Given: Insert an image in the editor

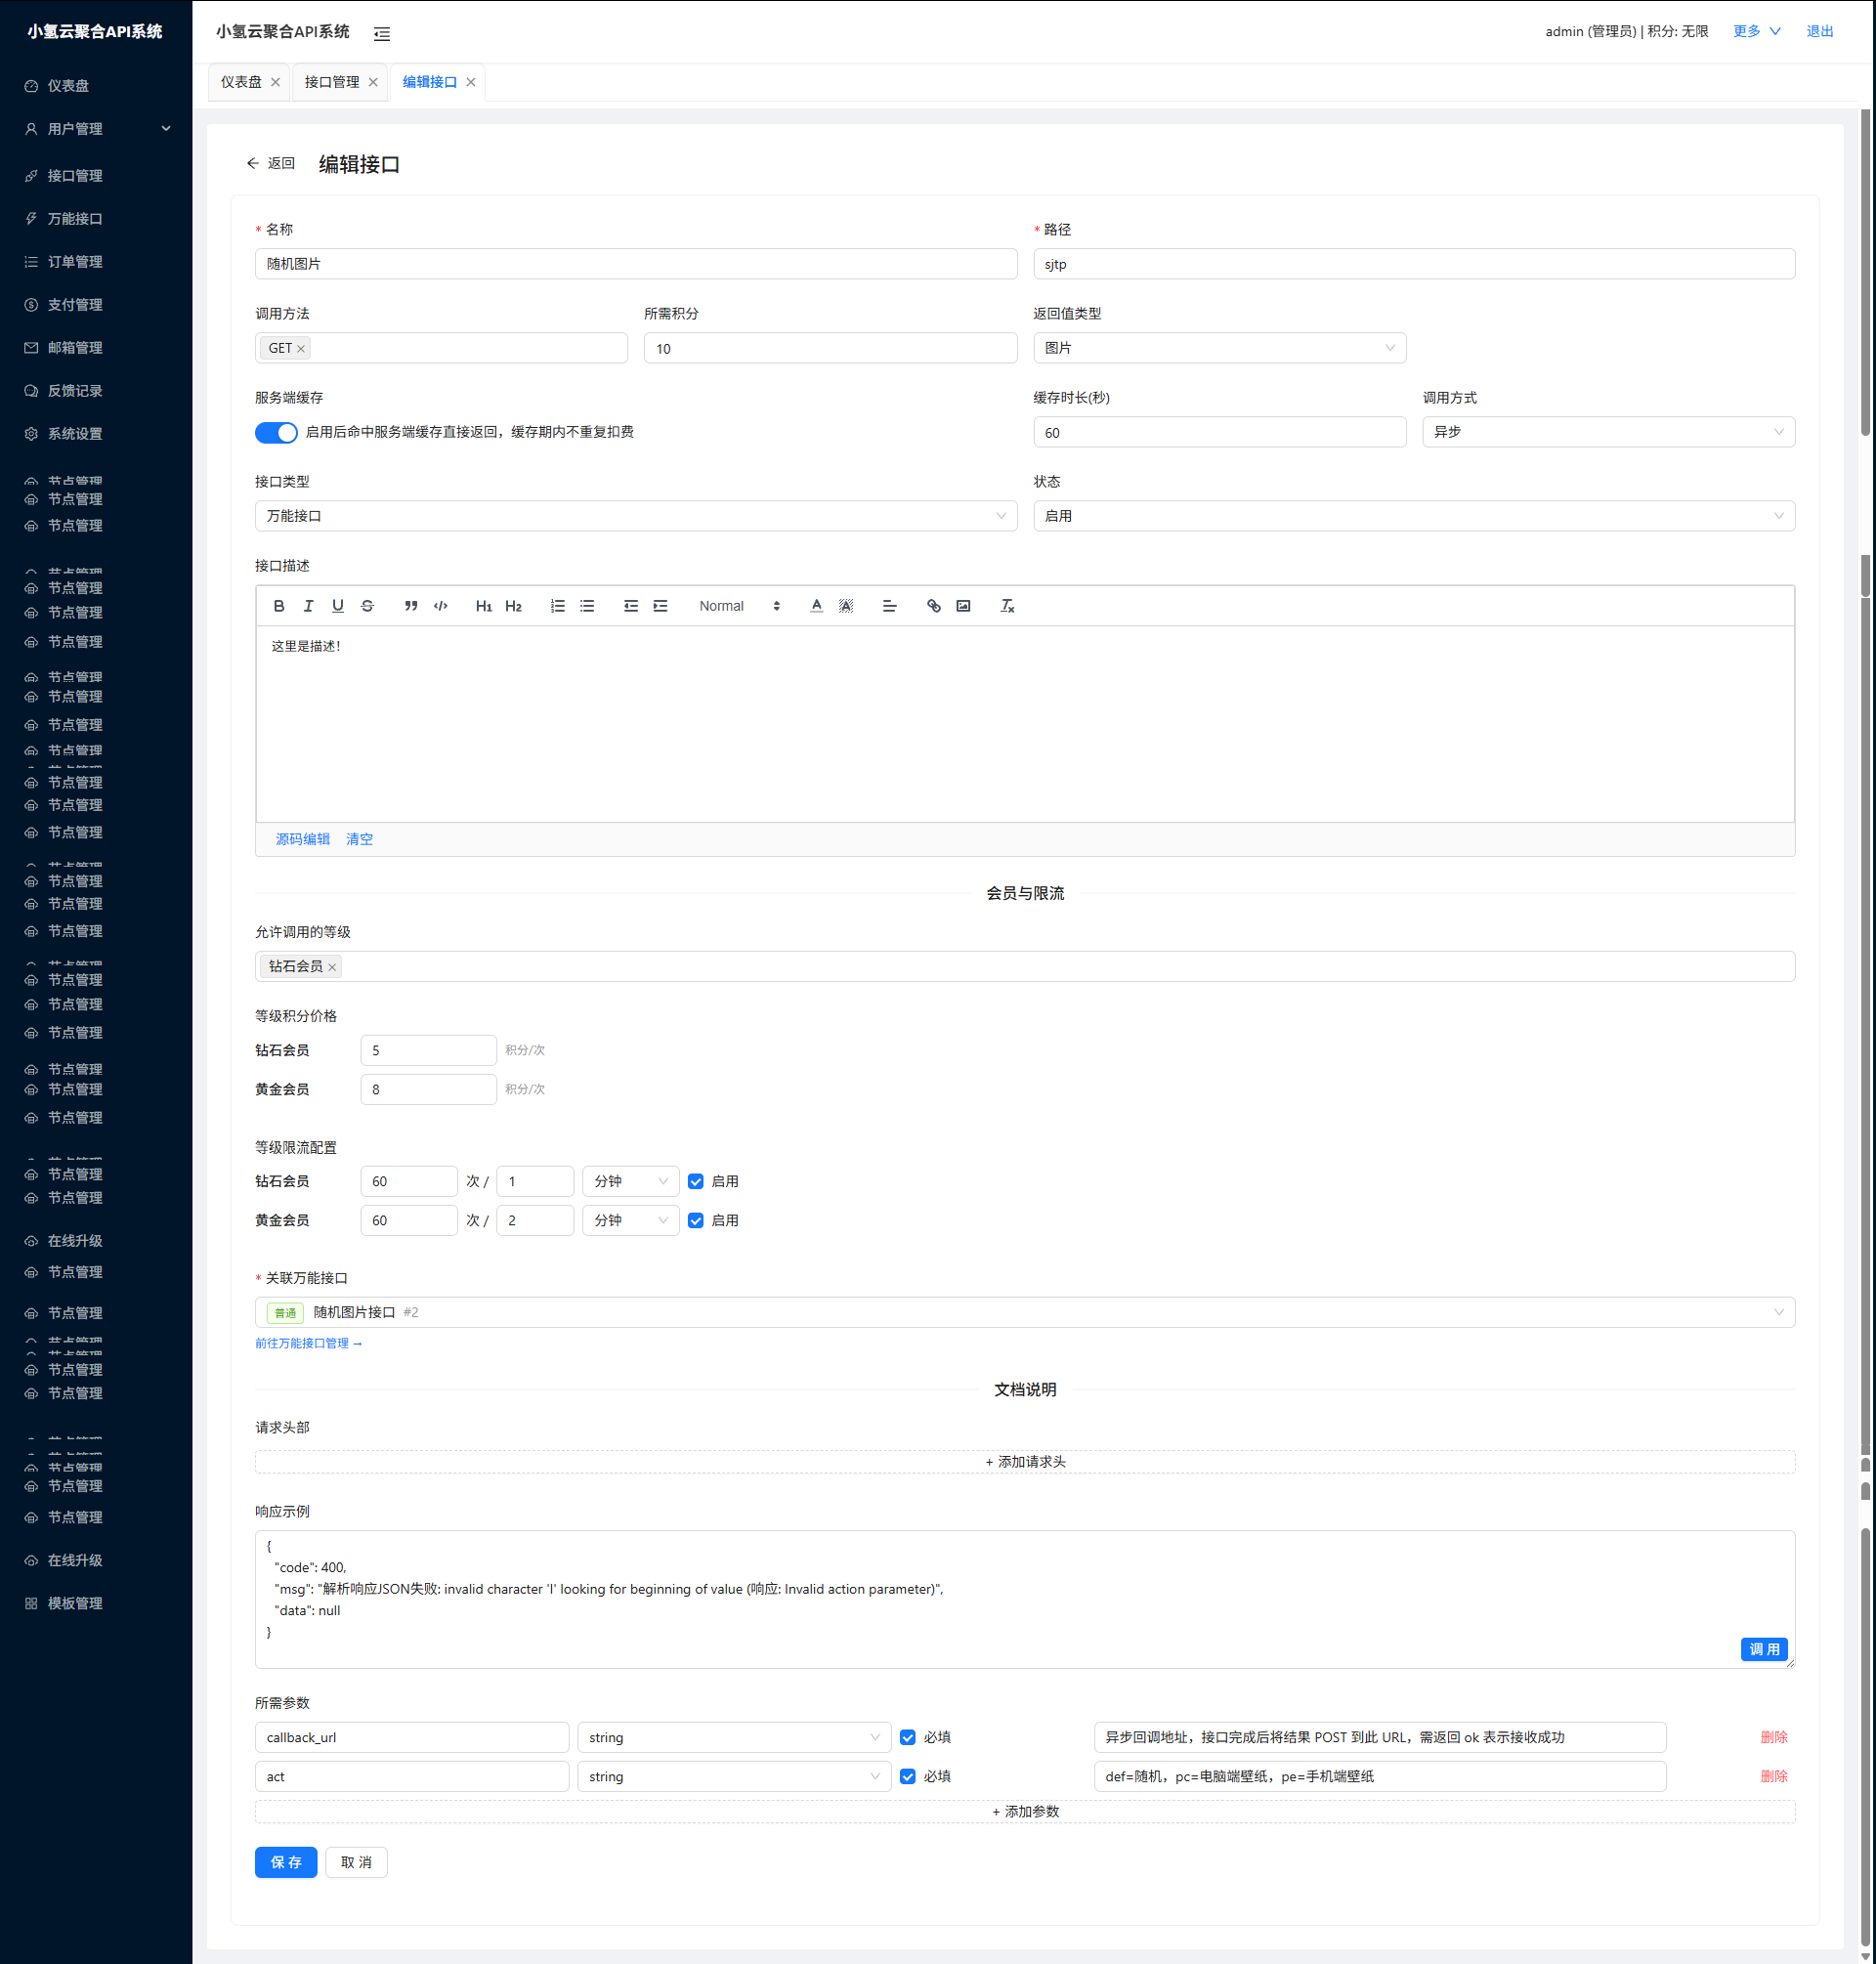Looking at the screenshot, I should click(963, 606).
